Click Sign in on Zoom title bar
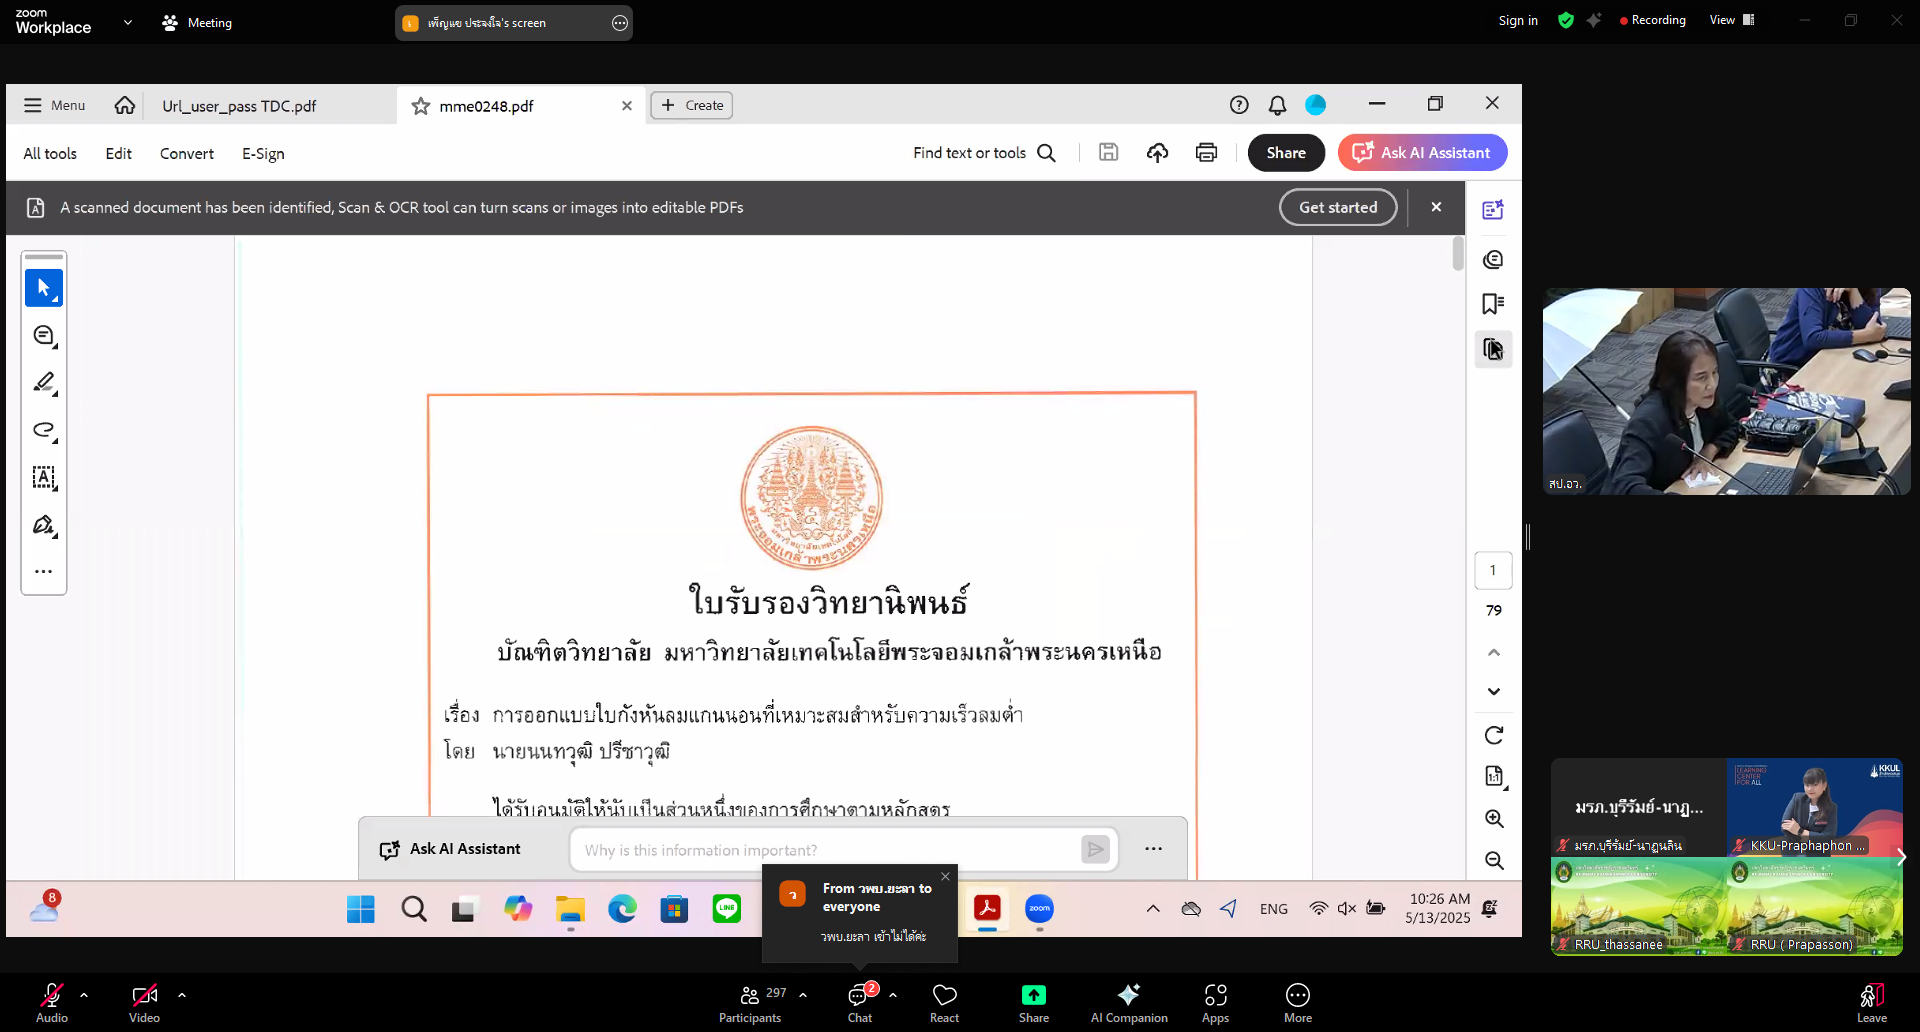The width and height of the screenshot is (1920, 1032). 1518,20
